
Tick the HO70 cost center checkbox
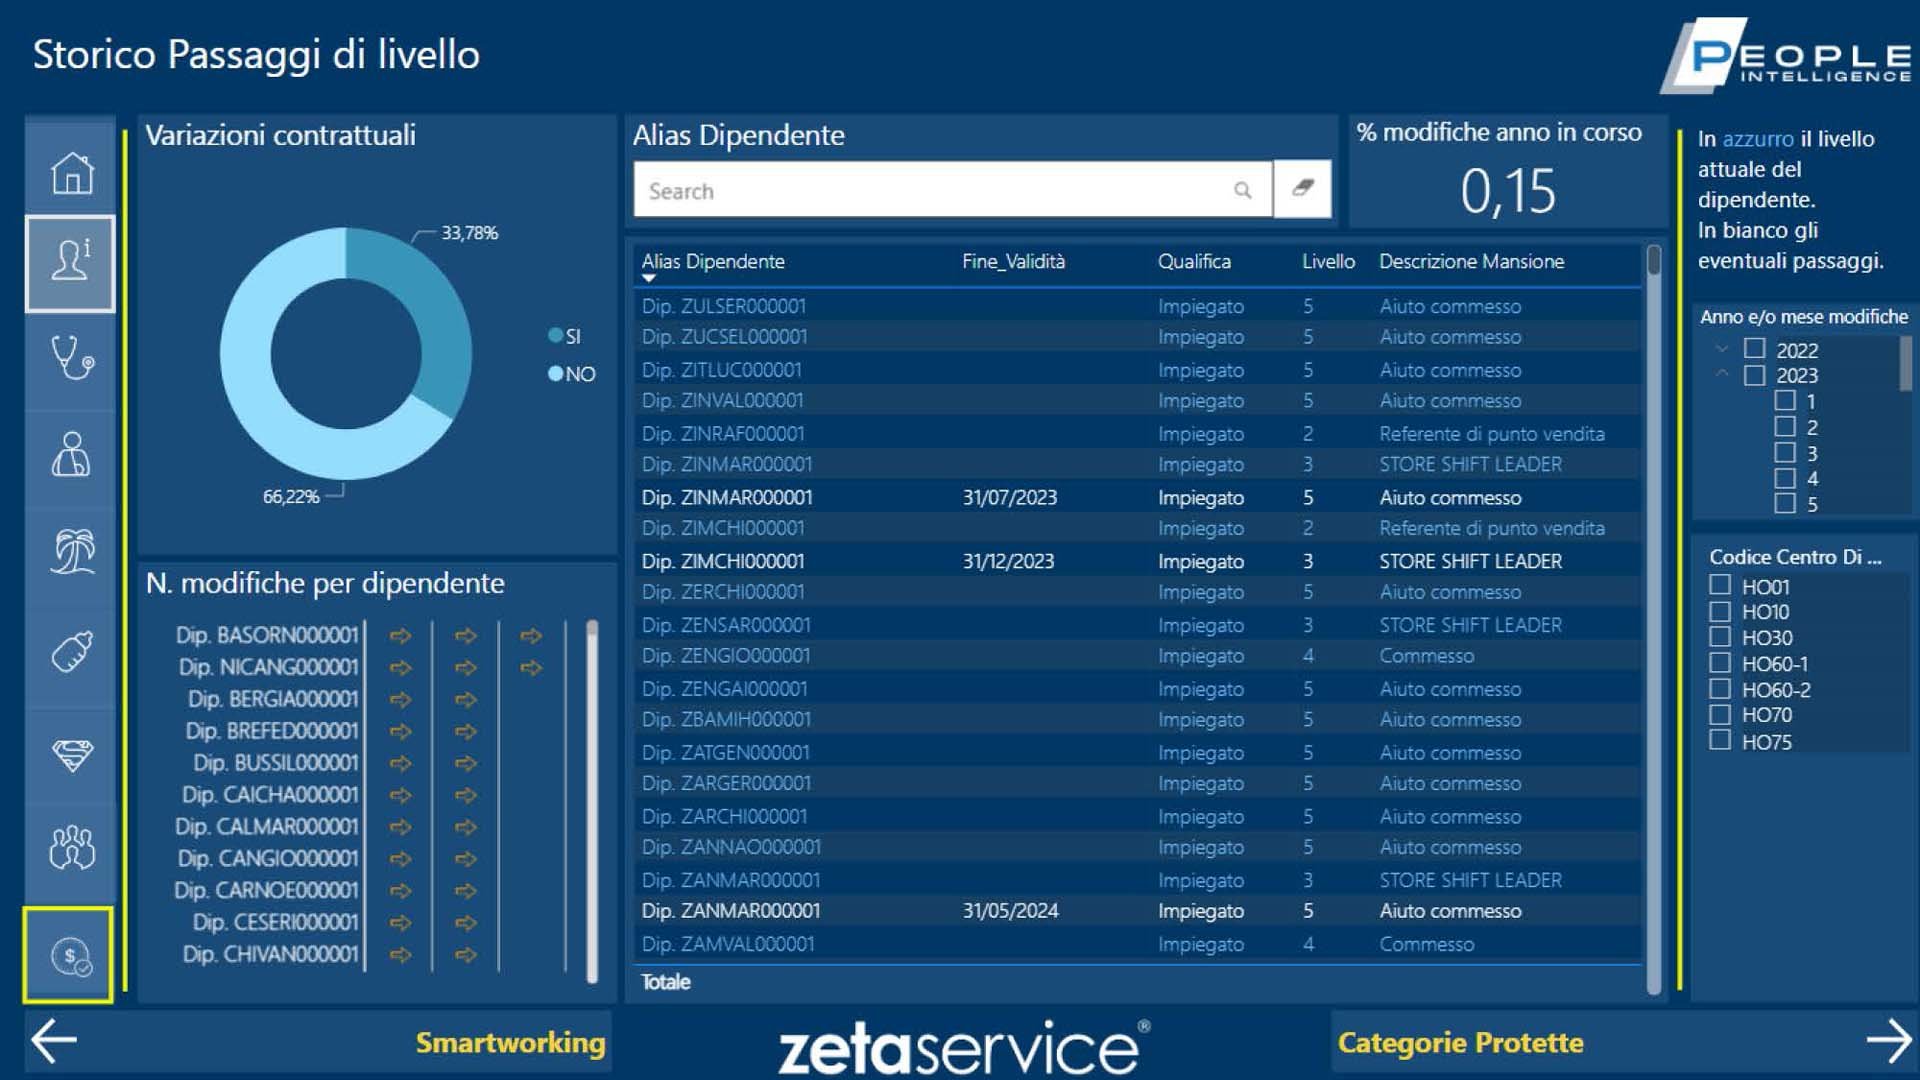(1720, 714)
